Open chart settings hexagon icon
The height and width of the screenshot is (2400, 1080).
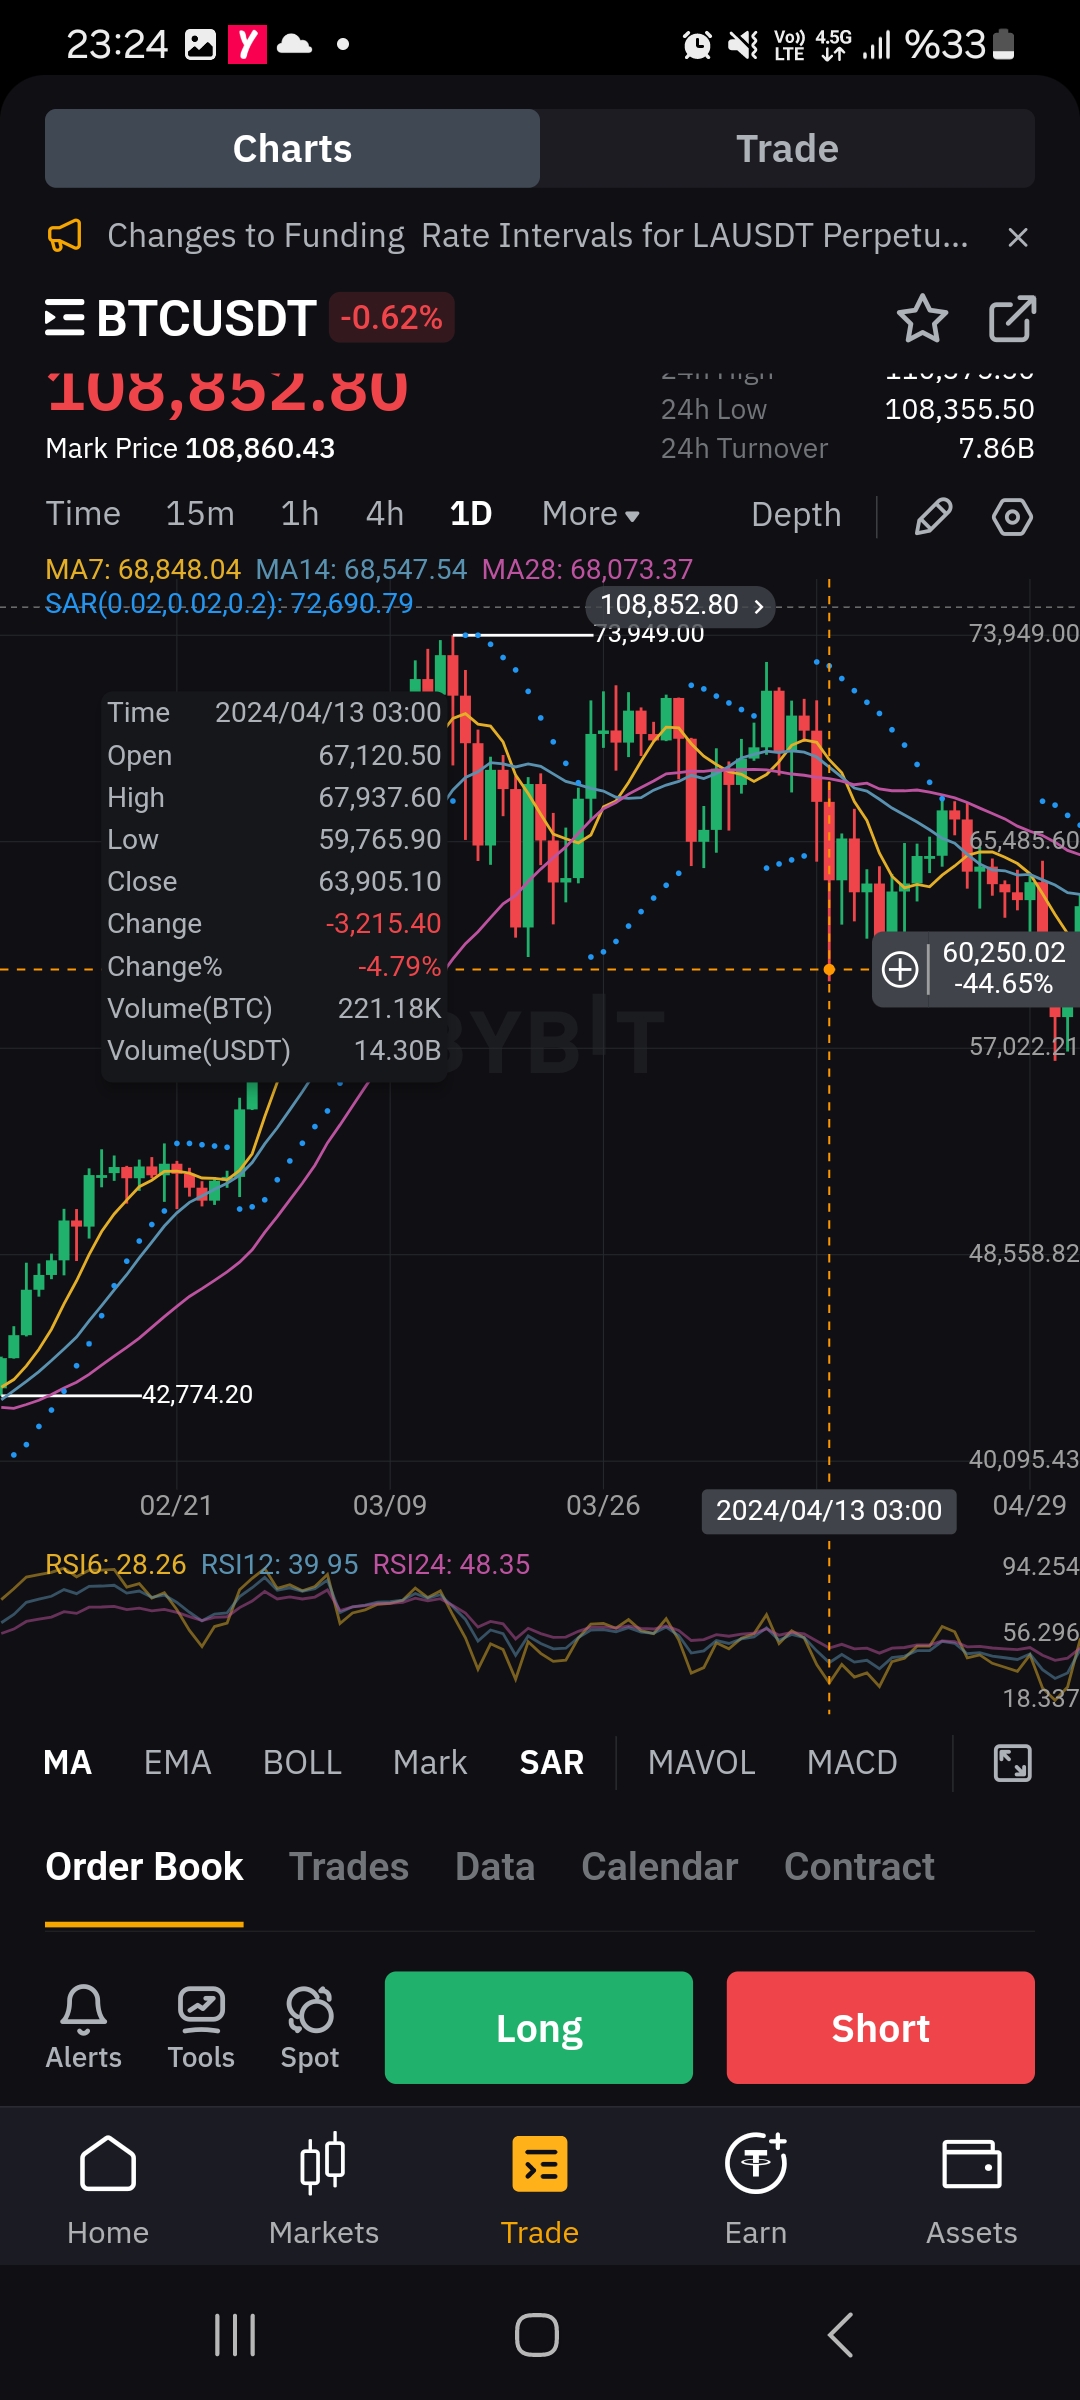1012,516
